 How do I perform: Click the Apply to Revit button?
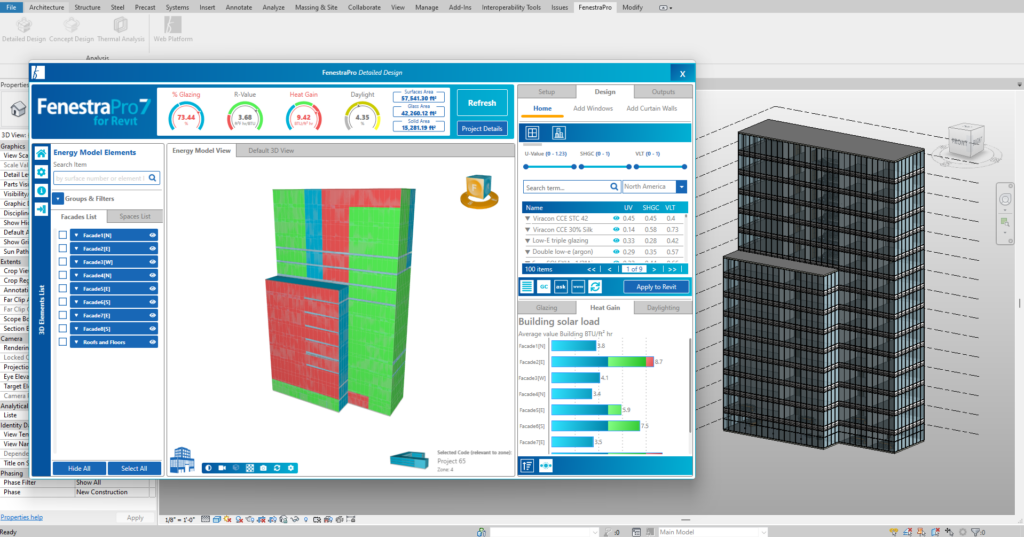(x=656, y=287)
